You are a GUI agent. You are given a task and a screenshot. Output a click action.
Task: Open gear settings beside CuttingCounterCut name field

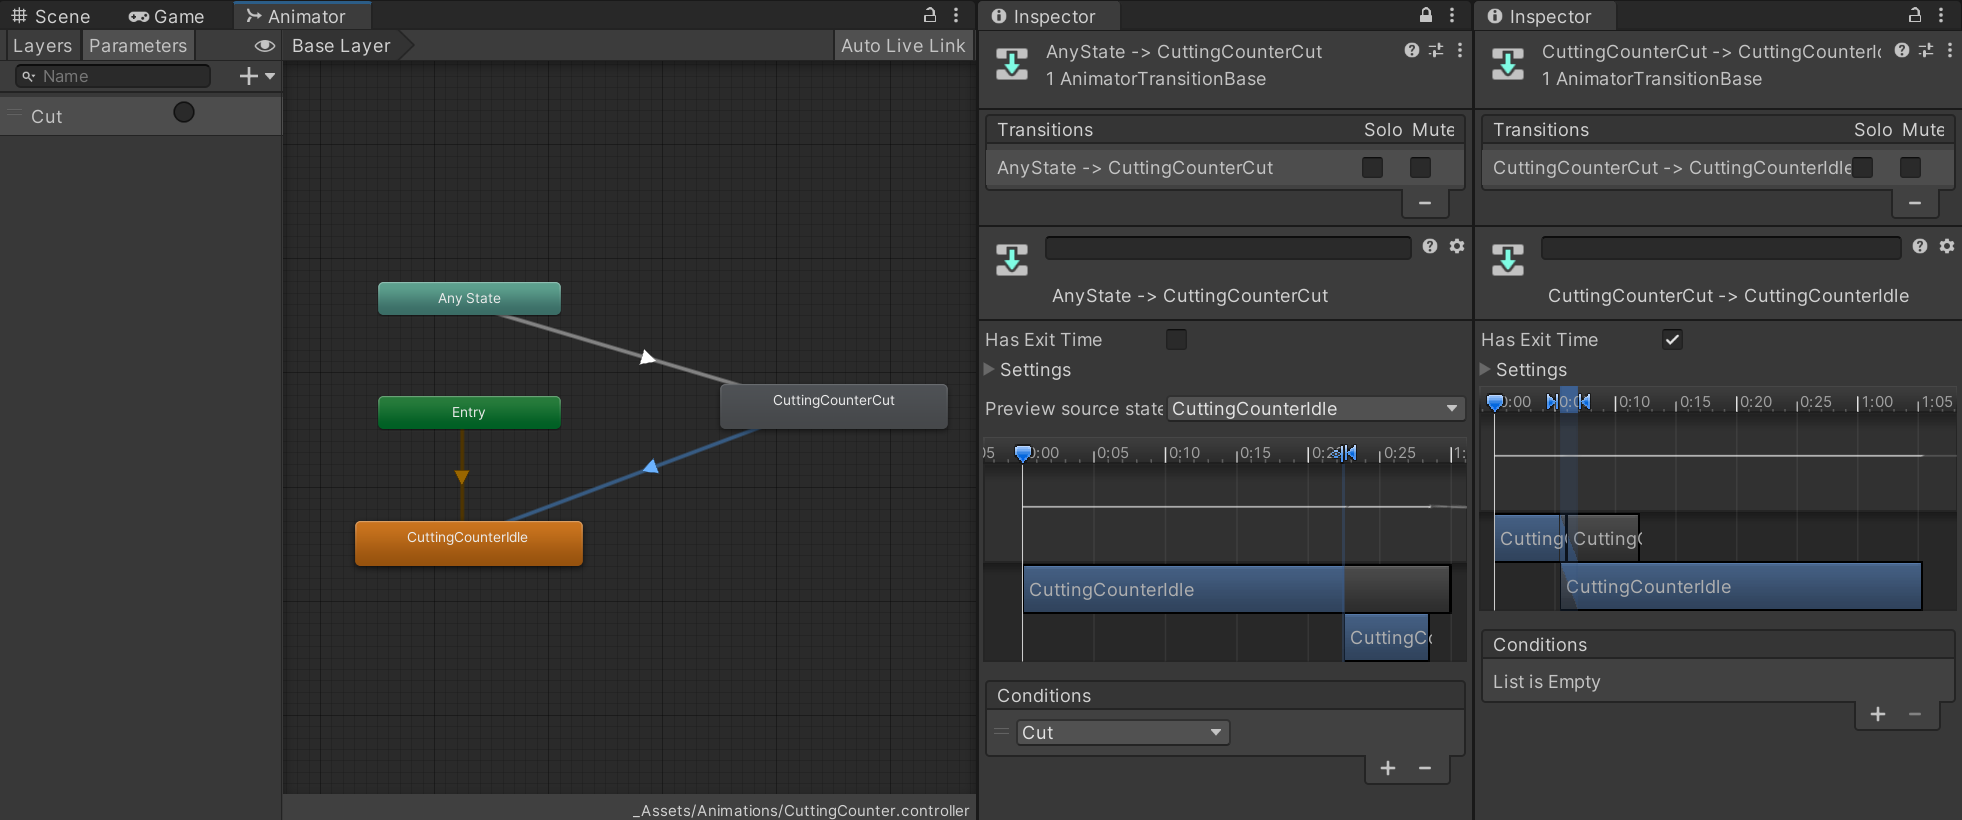click(x=1947, y=246)
